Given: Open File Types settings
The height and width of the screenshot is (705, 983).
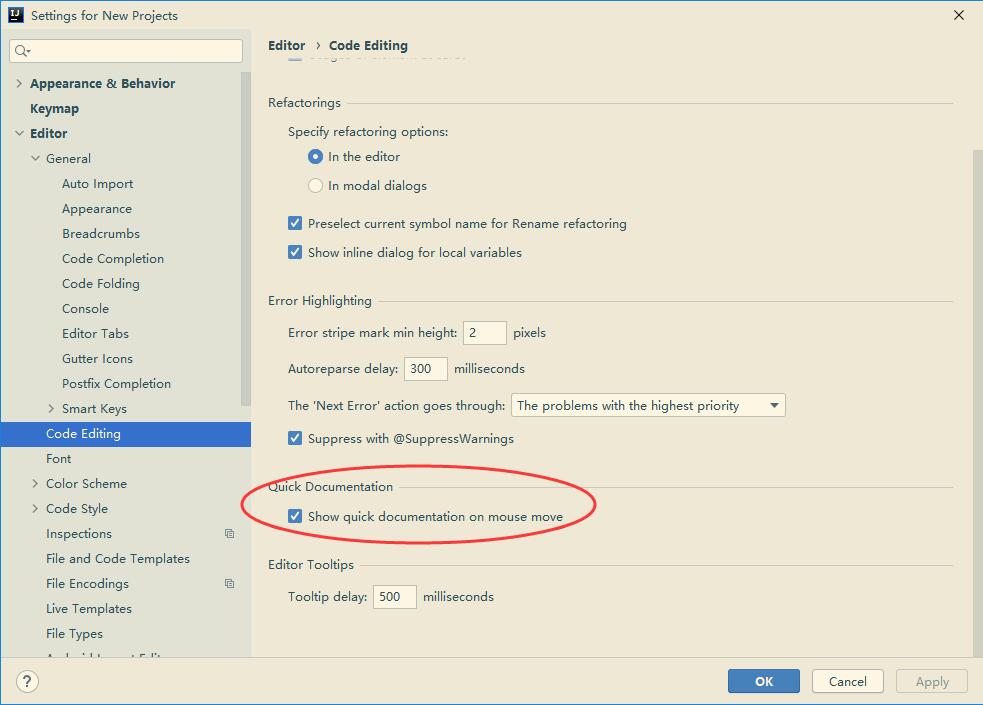Looking at the screenshot, I should [x=74, y=634].
